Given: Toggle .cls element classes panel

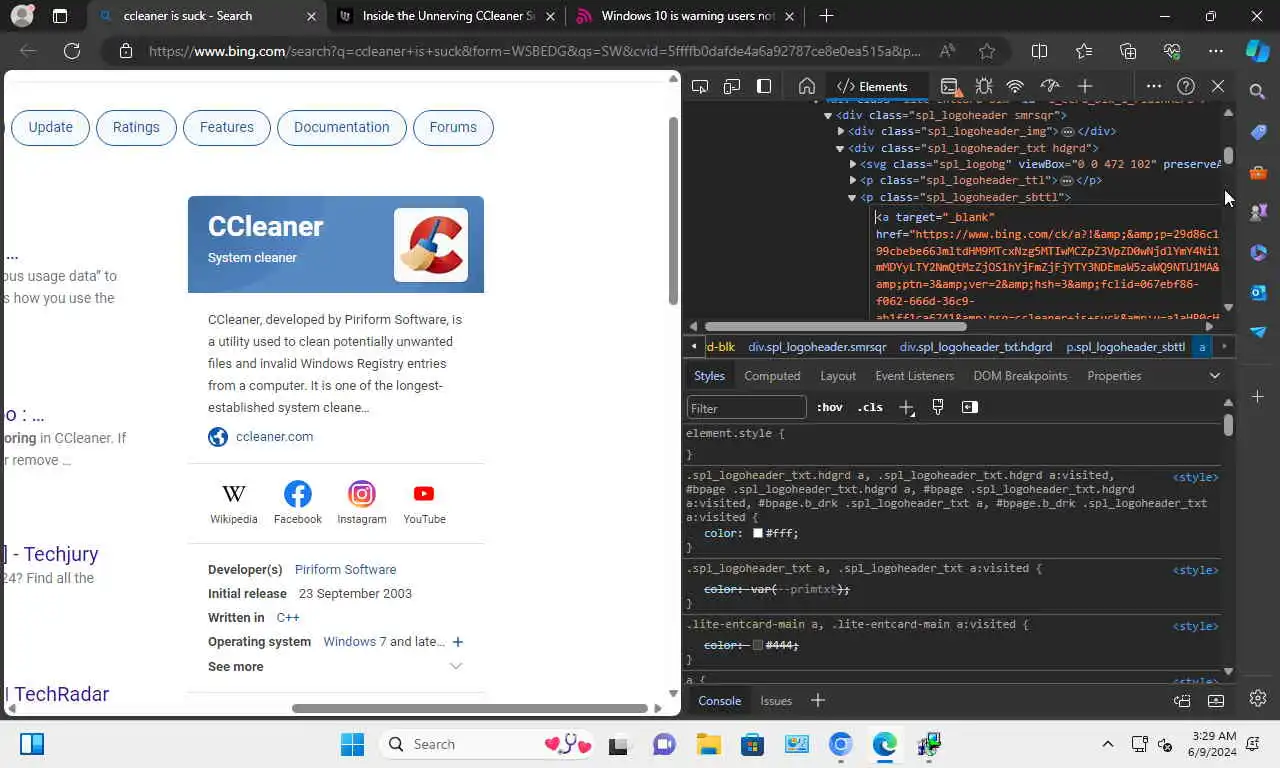Looking at the screenshot, I should [x=870, y=407].
